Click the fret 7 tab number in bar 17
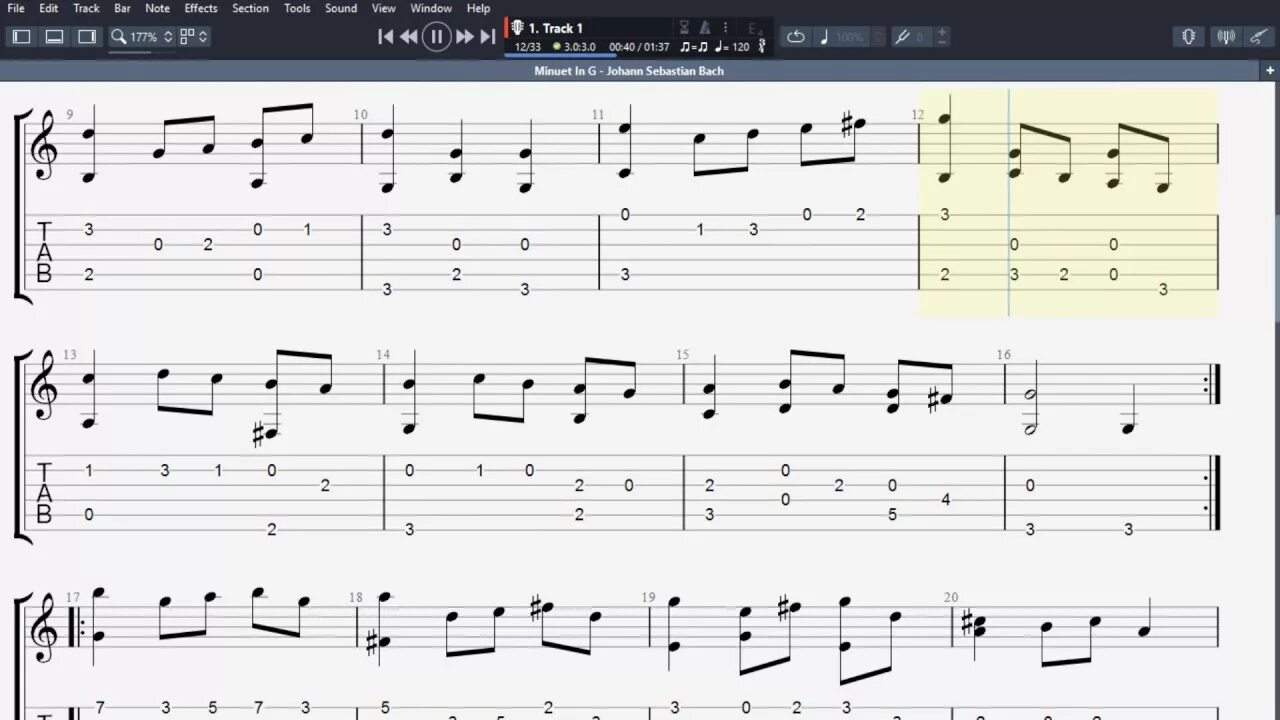This screenshot has width=1280, height=720. point(99,708)
